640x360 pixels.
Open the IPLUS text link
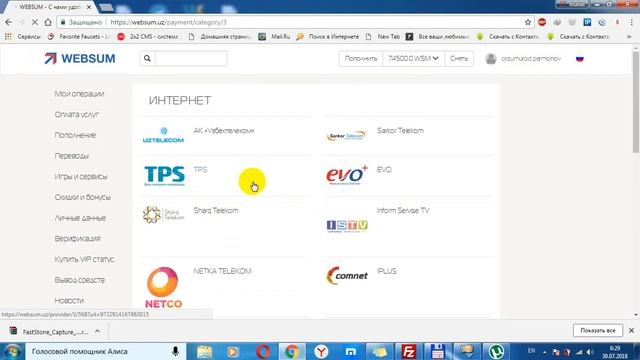387,271
